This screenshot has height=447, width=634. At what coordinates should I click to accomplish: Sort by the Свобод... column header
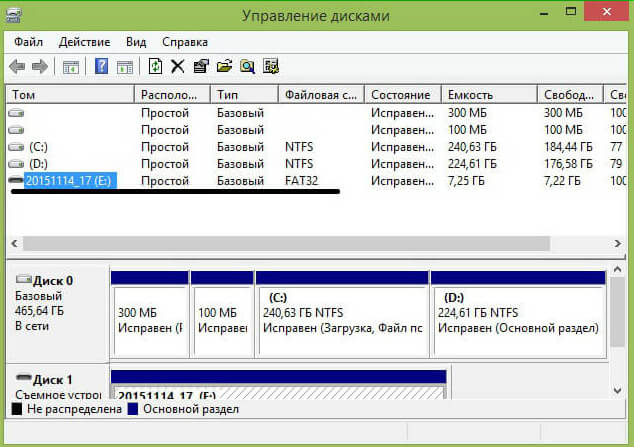[571, 95]
